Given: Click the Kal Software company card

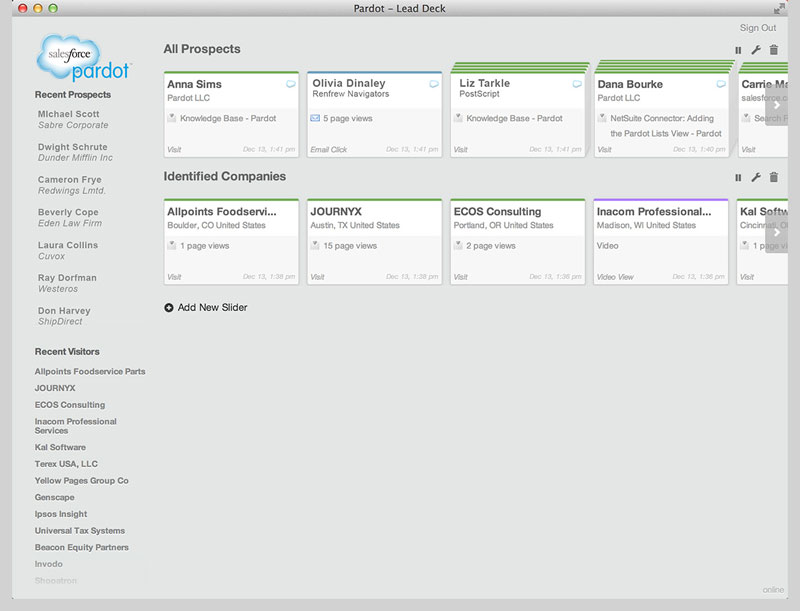Looking at the screenshot, I should point(763,242).
